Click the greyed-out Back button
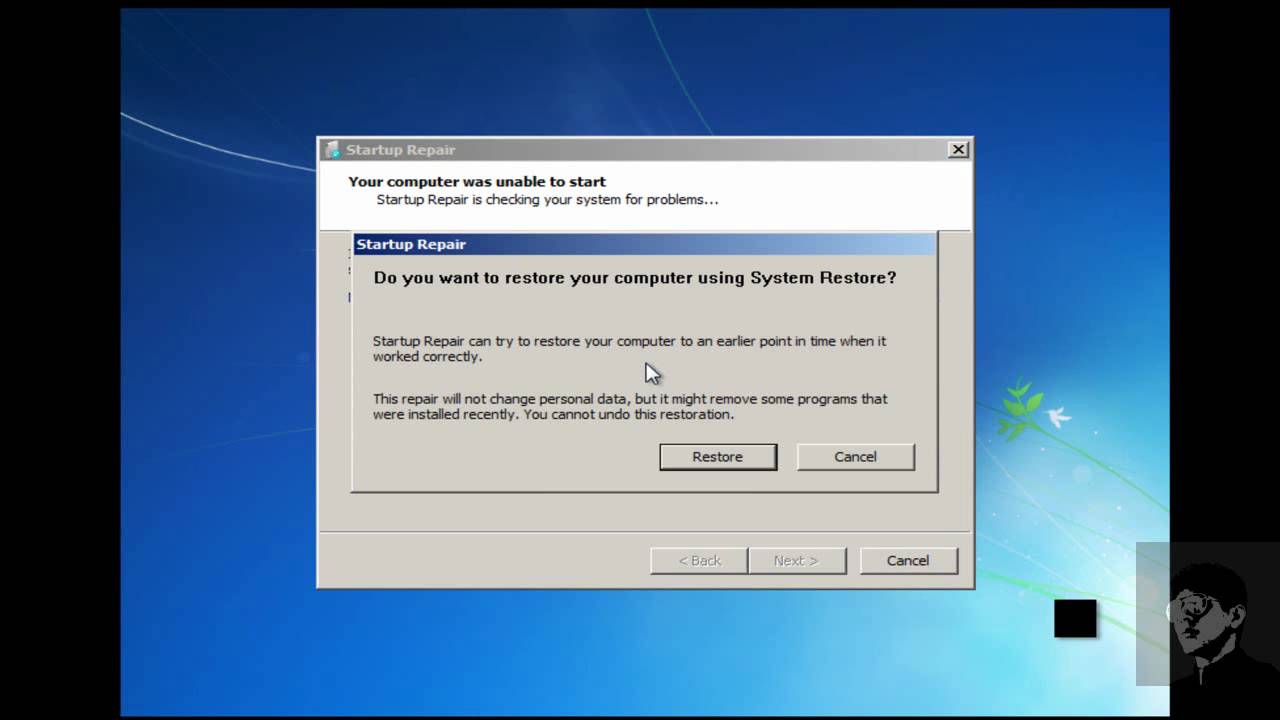 click(x=699, y=561)
